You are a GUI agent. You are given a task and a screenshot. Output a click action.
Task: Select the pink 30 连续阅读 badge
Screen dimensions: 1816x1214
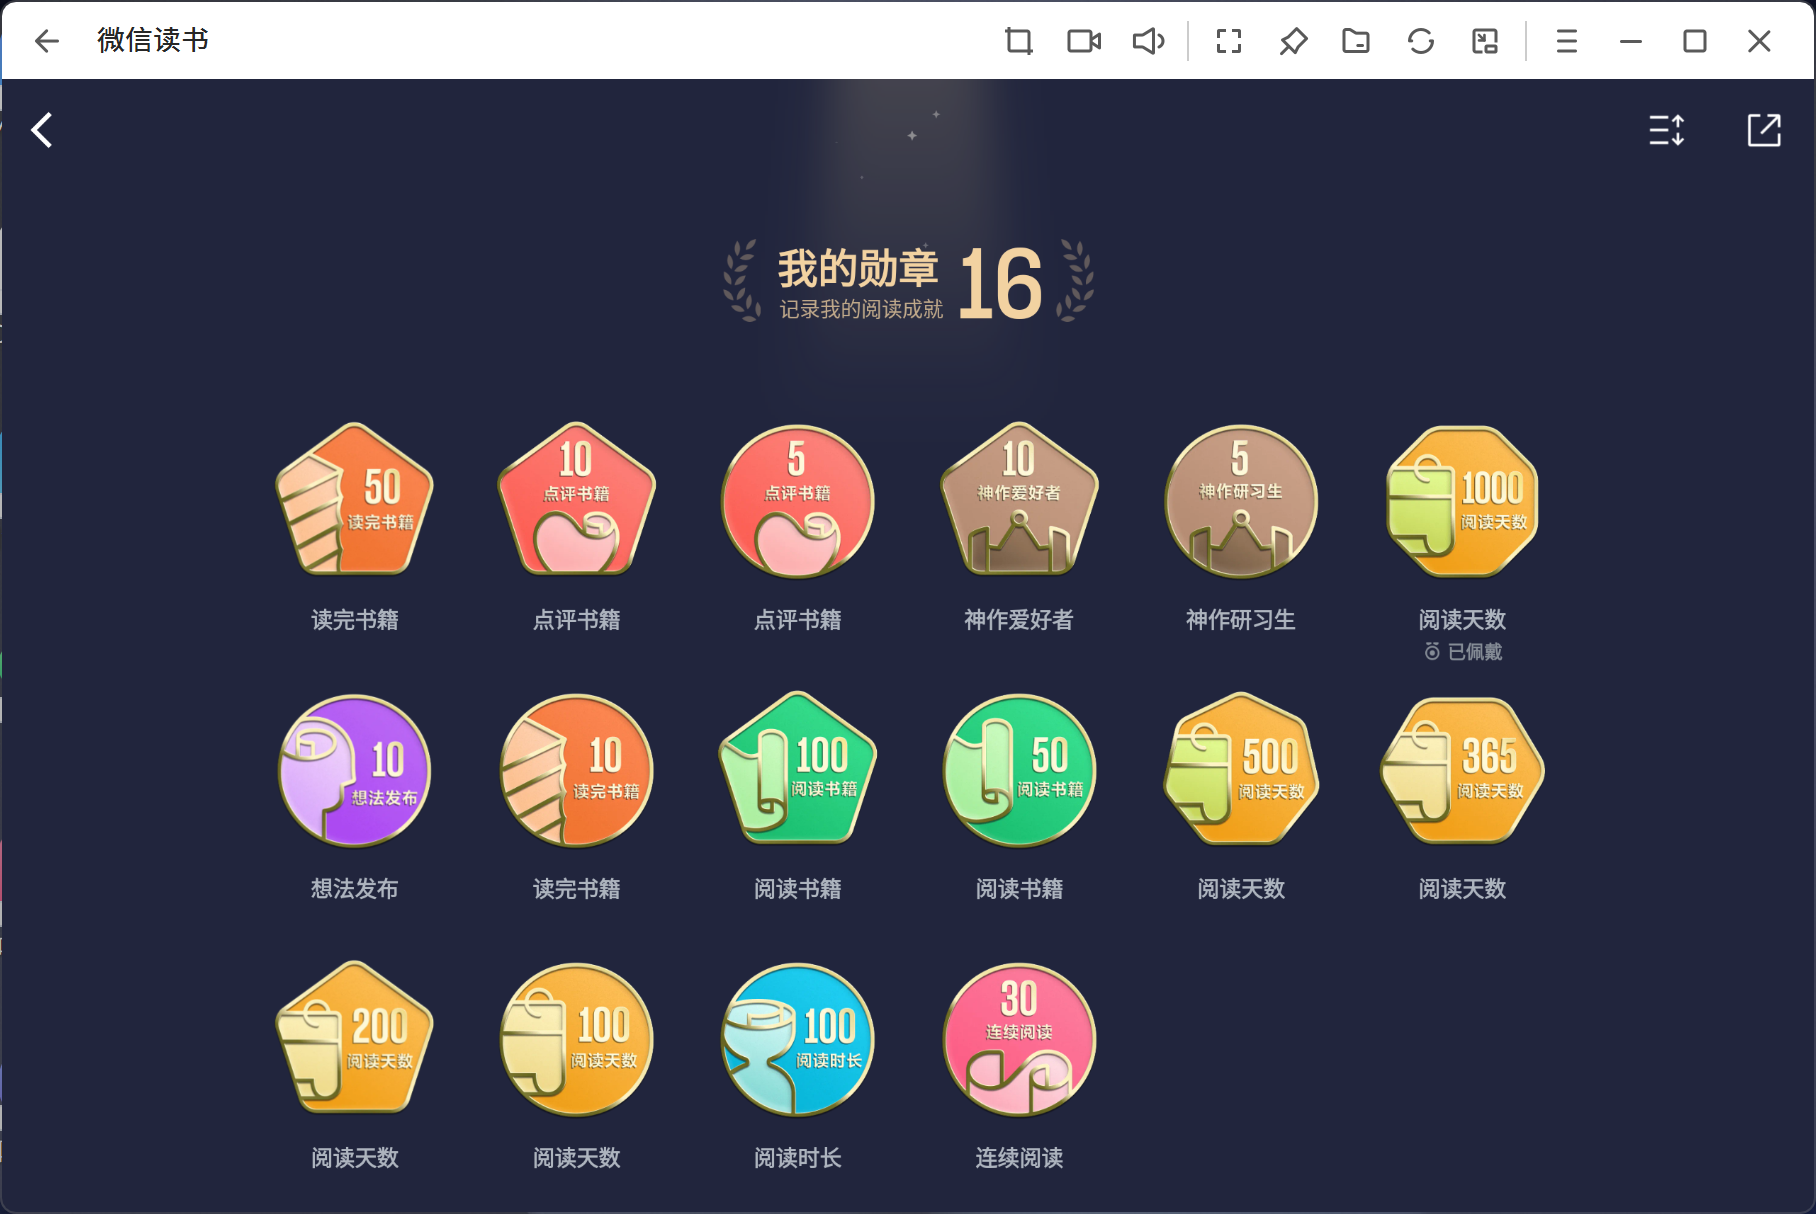pos(1019,1040)
